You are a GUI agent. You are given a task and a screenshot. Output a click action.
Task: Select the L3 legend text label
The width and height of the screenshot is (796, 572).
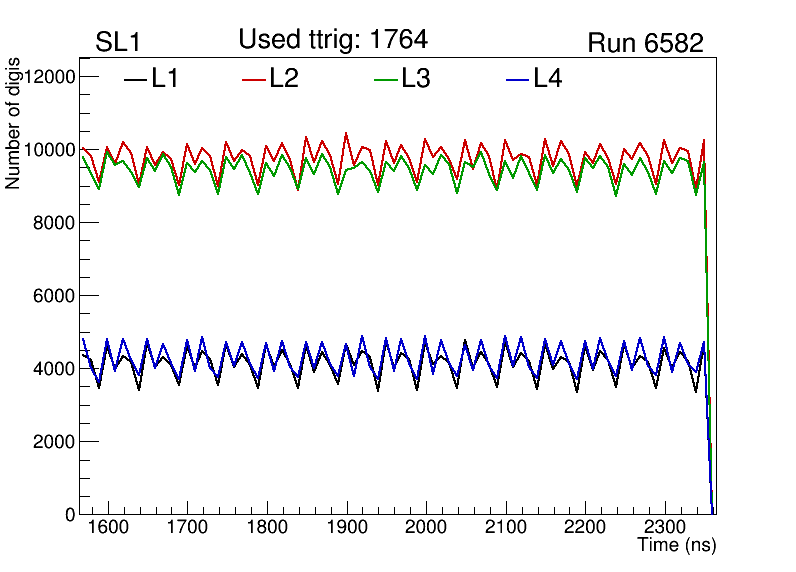[x=416, y=78]
